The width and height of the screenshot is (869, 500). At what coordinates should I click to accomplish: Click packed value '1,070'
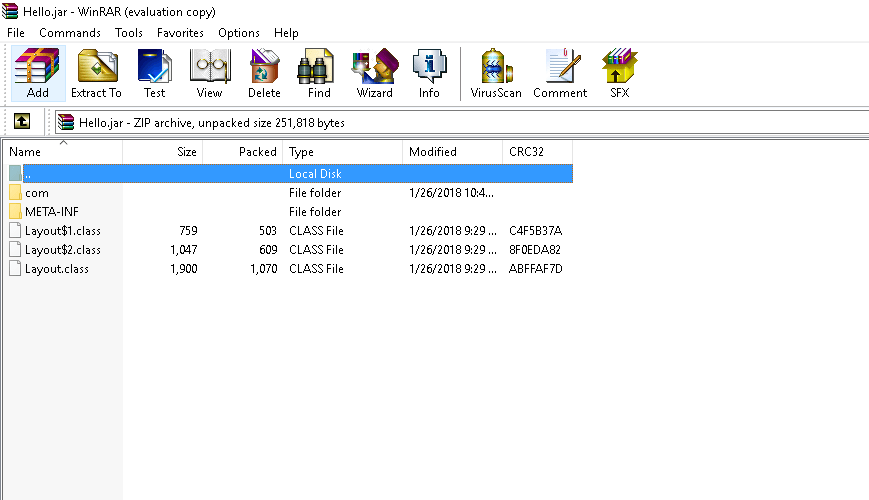point(263,269)
